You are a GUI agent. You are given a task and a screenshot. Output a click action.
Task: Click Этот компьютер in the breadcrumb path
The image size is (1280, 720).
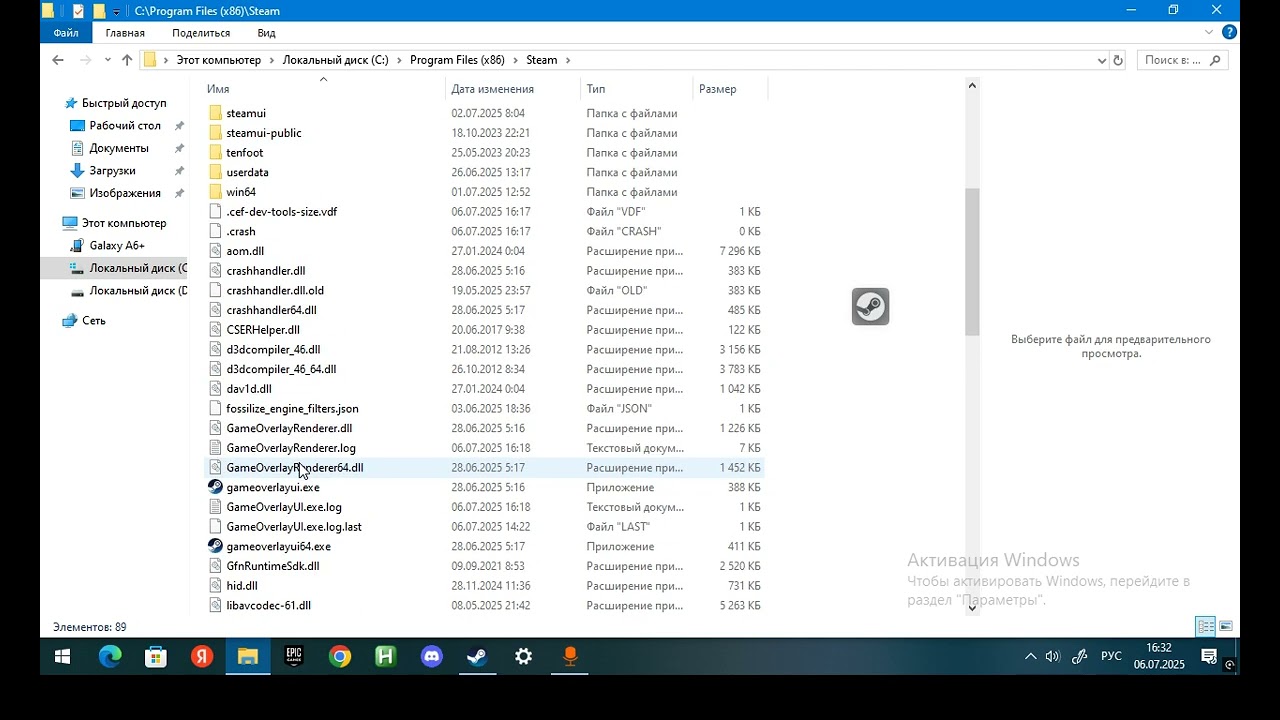218,60
